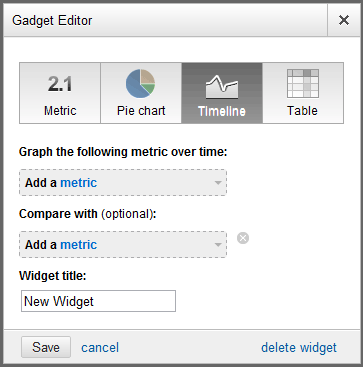Screen dimensions: 363x367
Task: Click the Timeline tab label
Action: point(222,111)
